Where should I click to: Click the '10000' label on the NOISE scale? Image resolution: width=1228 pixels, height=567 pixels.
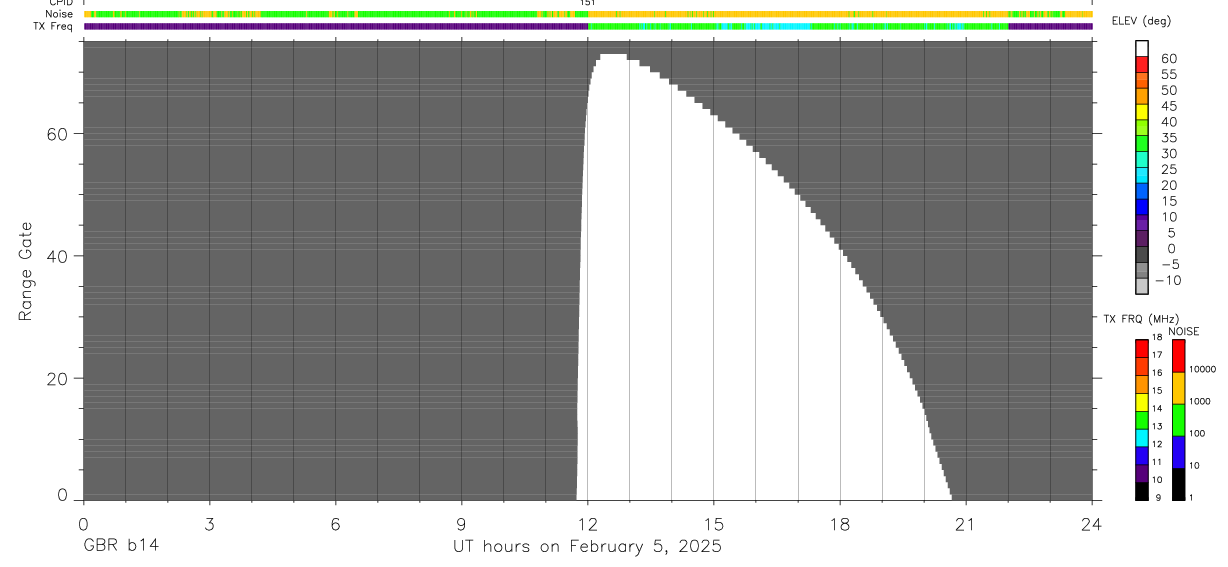click(1201, 369)
